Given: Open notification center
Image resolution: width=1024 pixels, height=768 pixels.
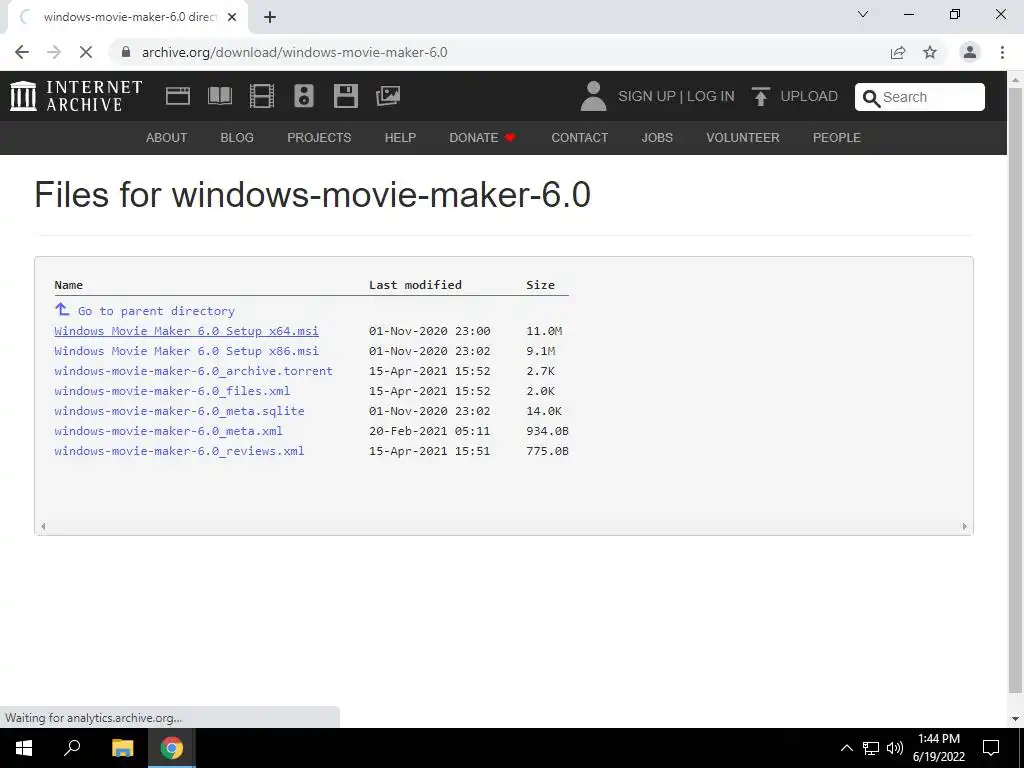Looking at the screenshot, I should [x=991, y=748].
